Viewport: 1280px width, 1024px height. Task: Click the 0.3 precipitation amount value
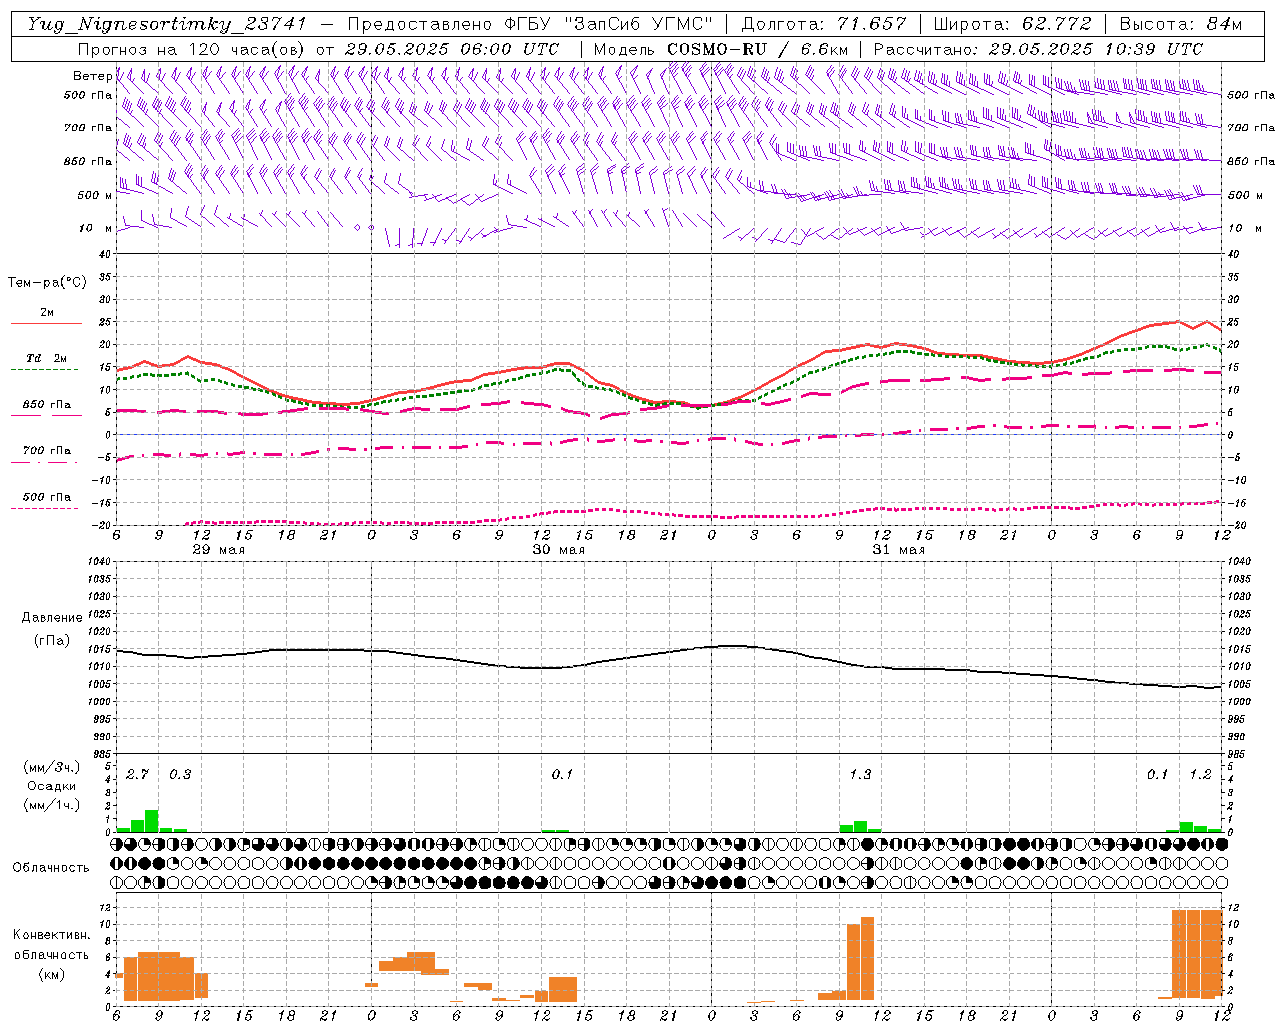click(x=179, y=775)
